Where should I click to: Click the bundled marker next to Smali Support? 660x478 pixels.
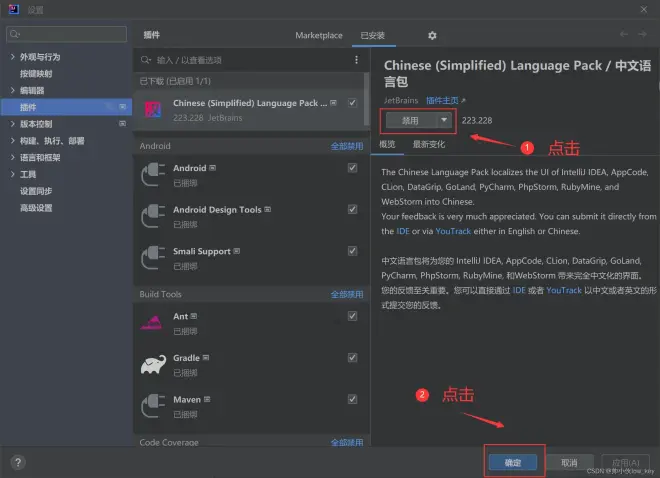pos(237,251)
